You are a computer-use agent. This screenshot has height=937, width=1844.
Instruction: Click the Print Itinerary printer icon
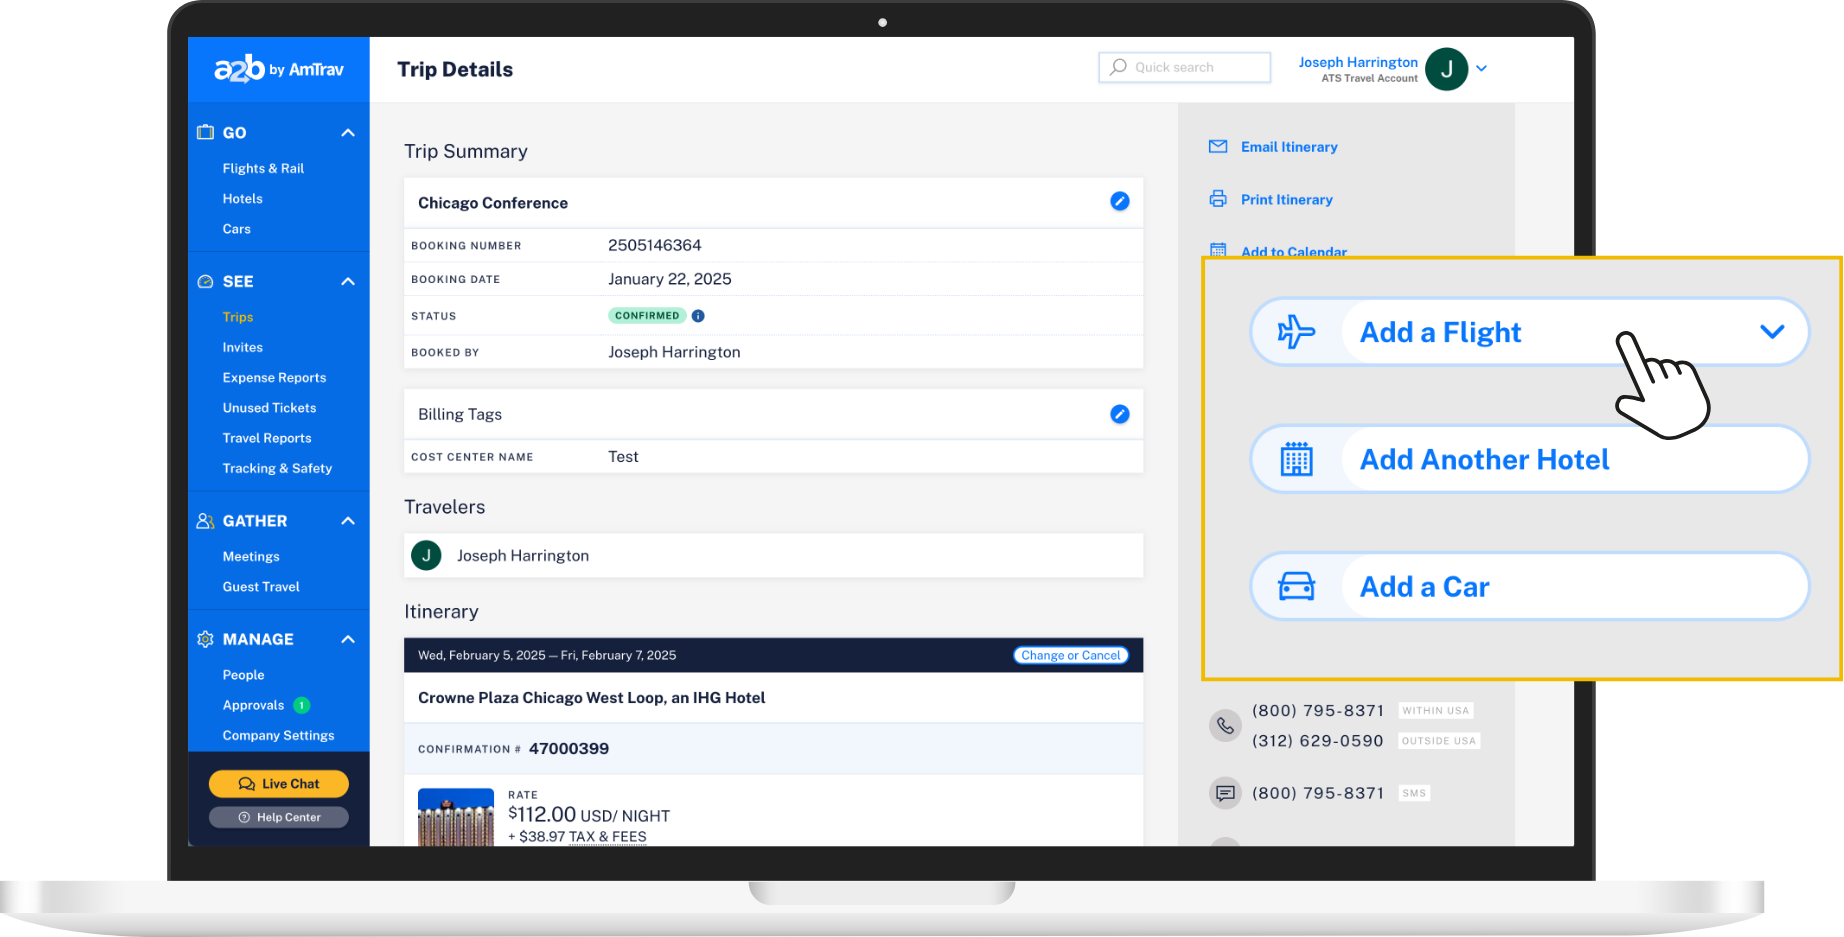[1218, 199]
